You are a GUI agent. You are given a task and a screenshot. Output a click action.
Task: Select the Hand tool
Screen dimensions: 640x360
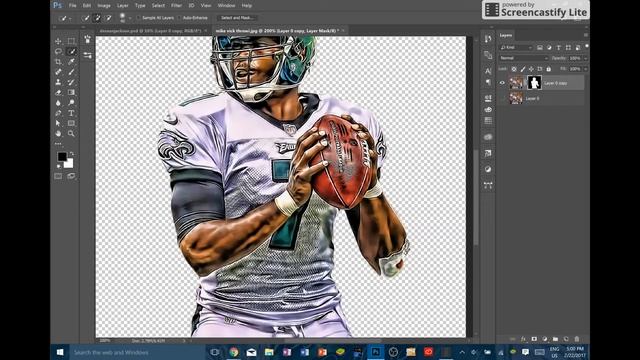[58, 133]
